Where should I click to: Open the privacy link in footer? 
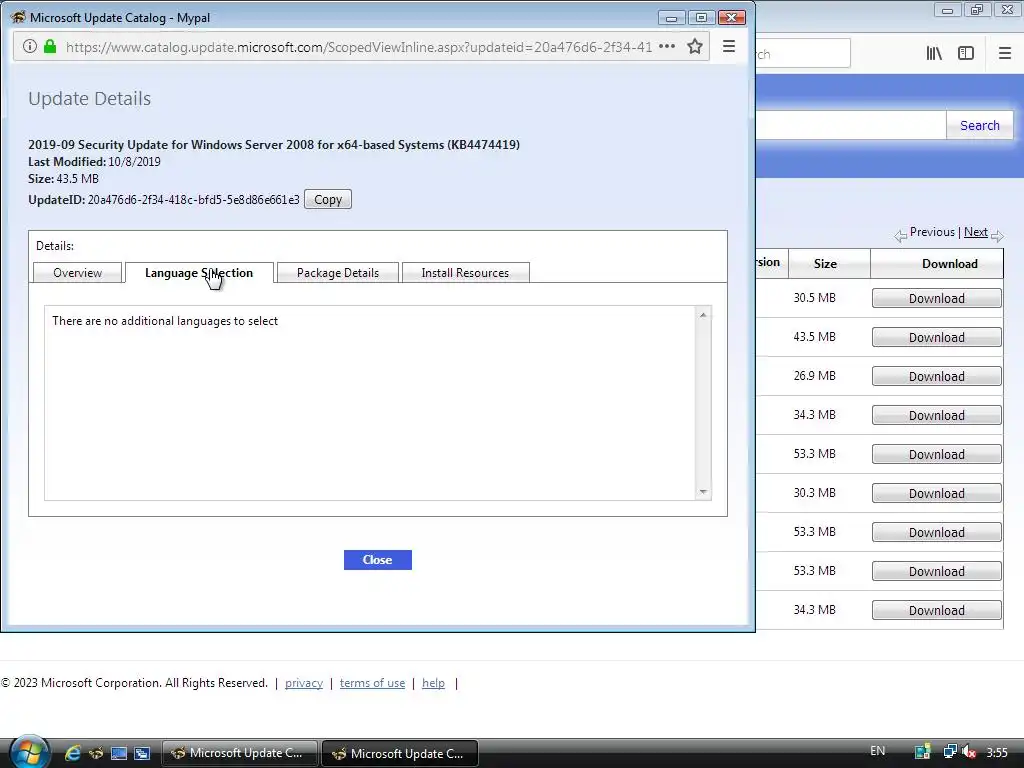[304, 683]
